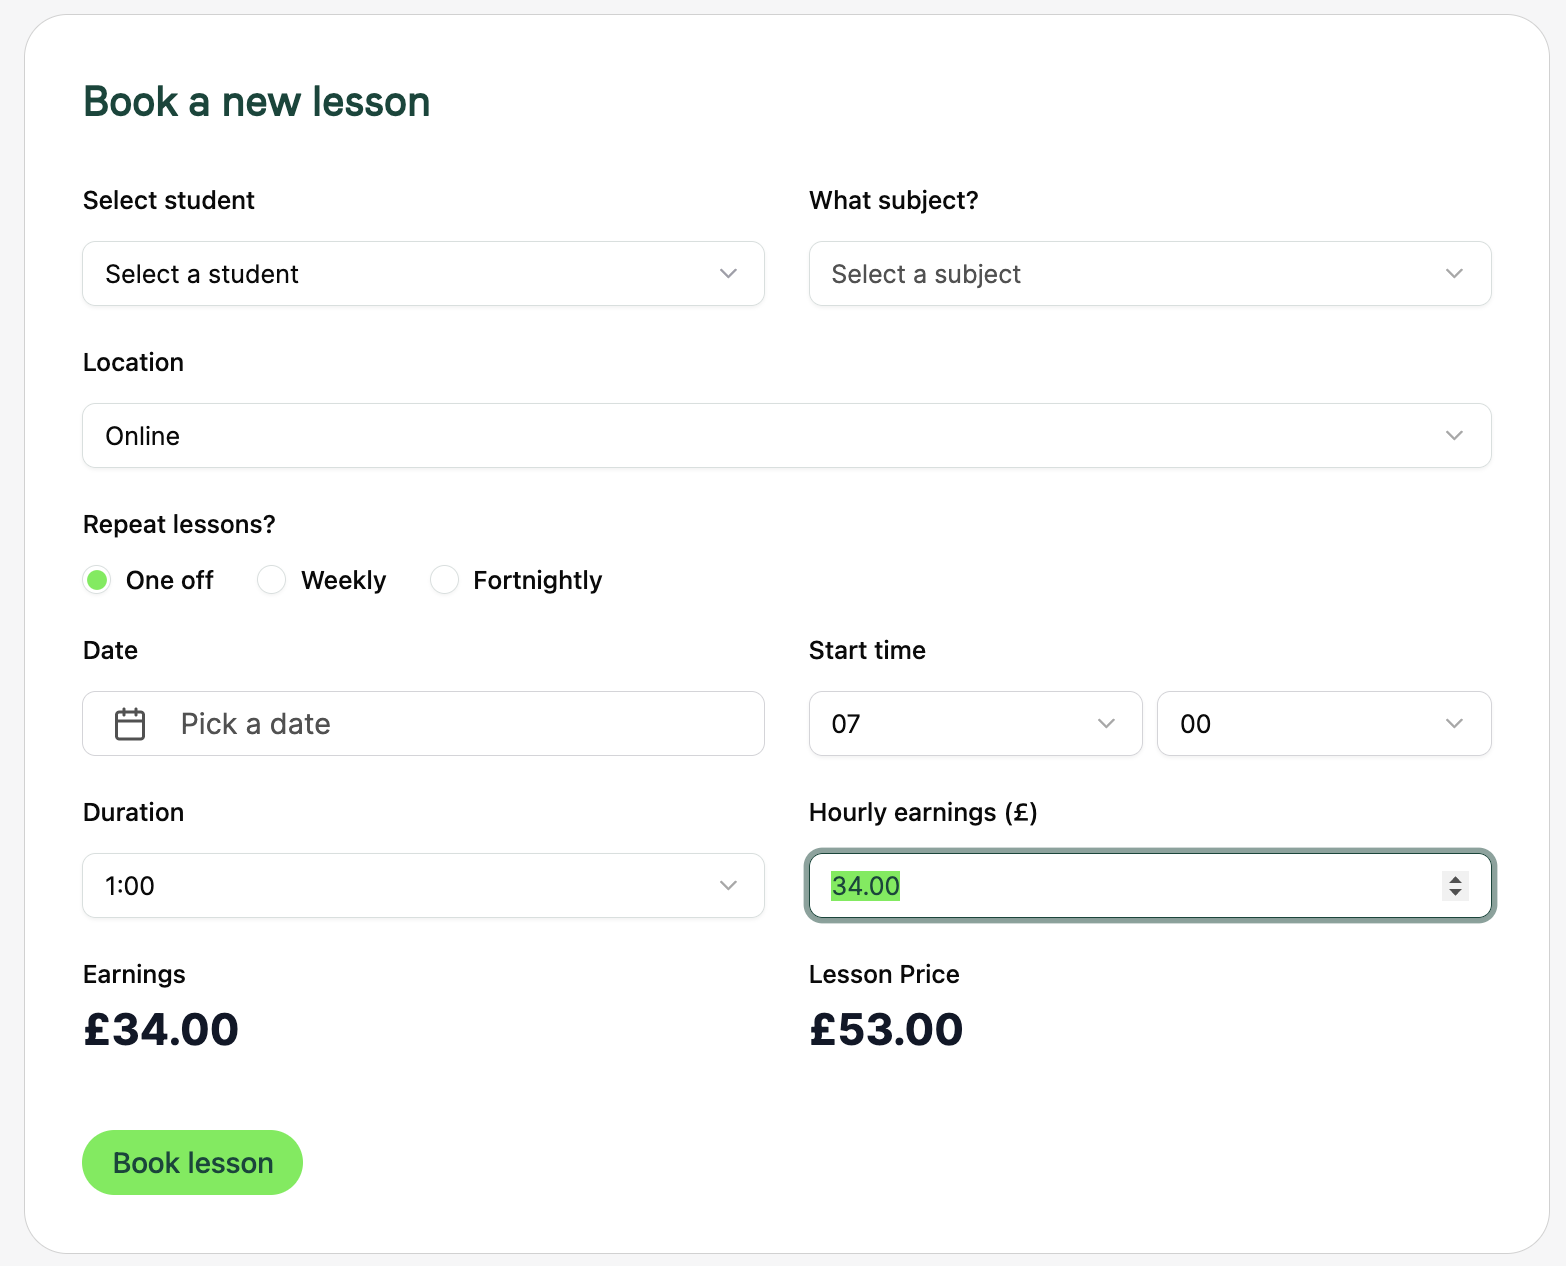The width and height of the screenshot is (1566, 1266).
Task: Click the chevron arrow in Duration field
Action: click(728, 886)
